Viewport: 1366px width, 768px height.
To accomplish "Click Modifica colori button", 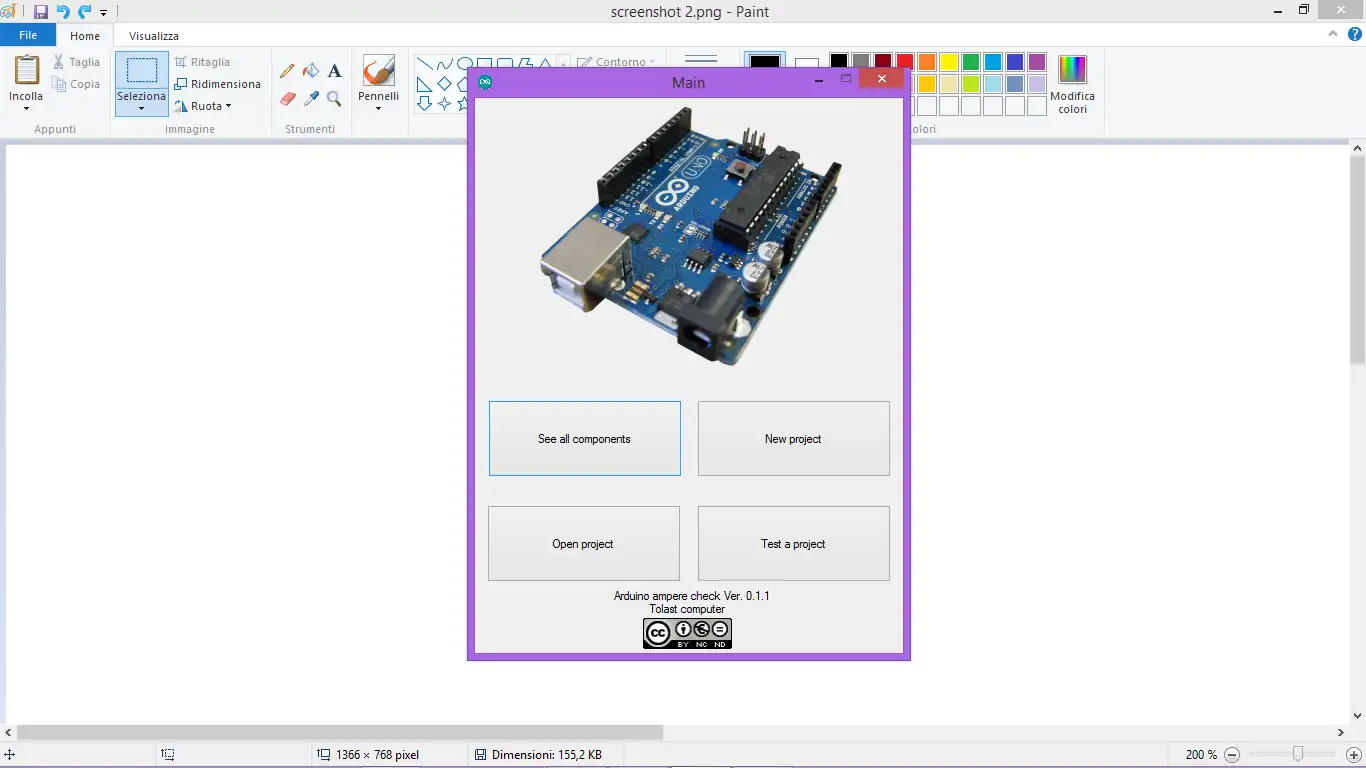I will click(x=1072, y=84).
